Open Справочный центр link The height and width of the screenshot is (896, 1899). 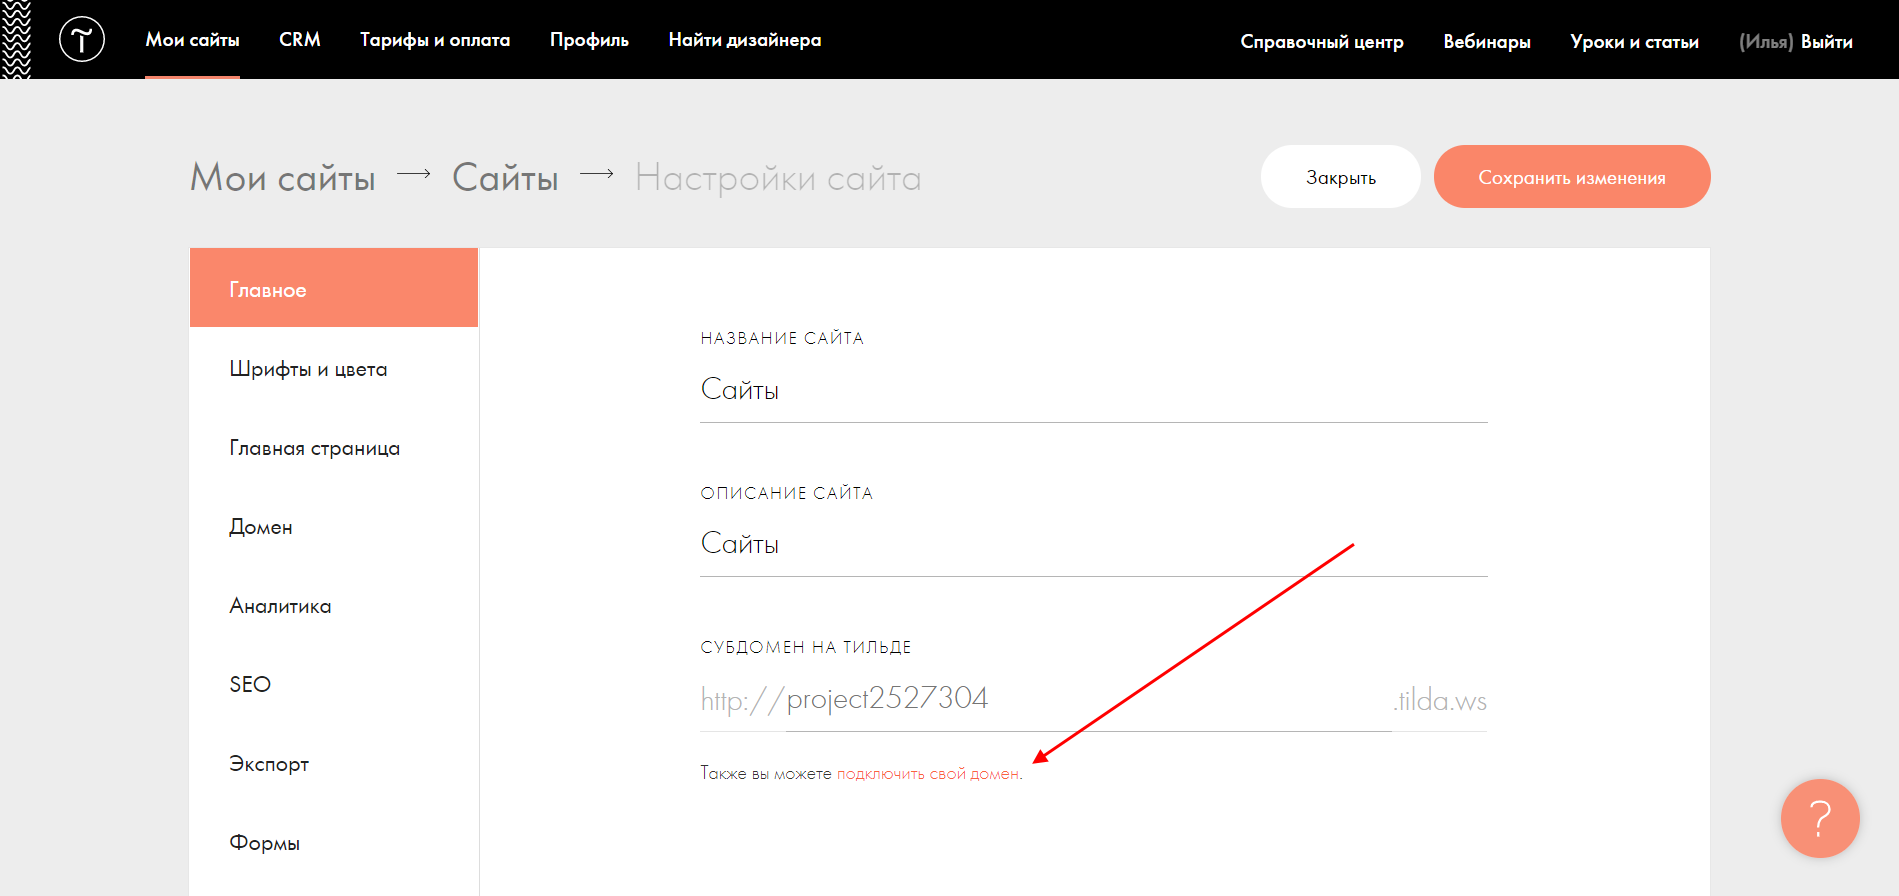(x=1321, y=42)
